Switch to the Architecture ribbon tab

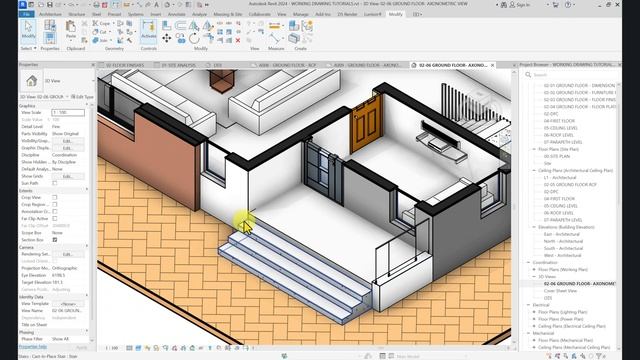(50, 14)
